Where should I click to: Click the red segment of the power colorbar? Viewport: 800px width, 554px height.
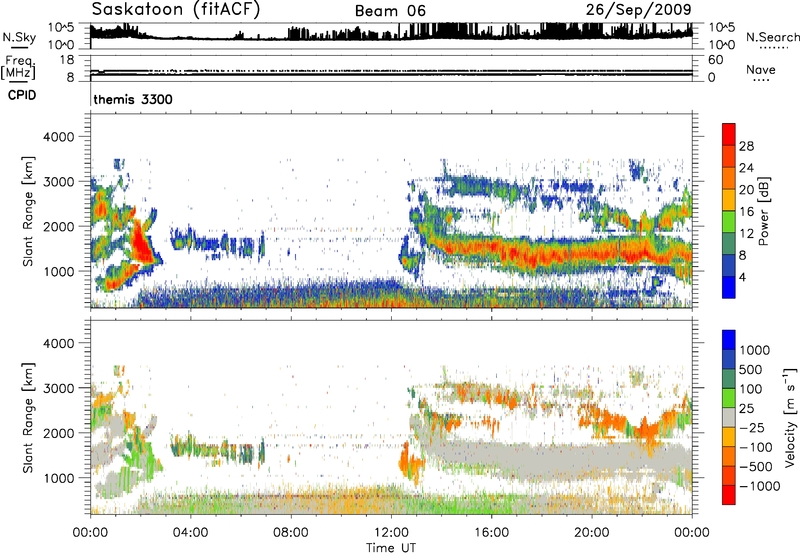coord(729,134)
